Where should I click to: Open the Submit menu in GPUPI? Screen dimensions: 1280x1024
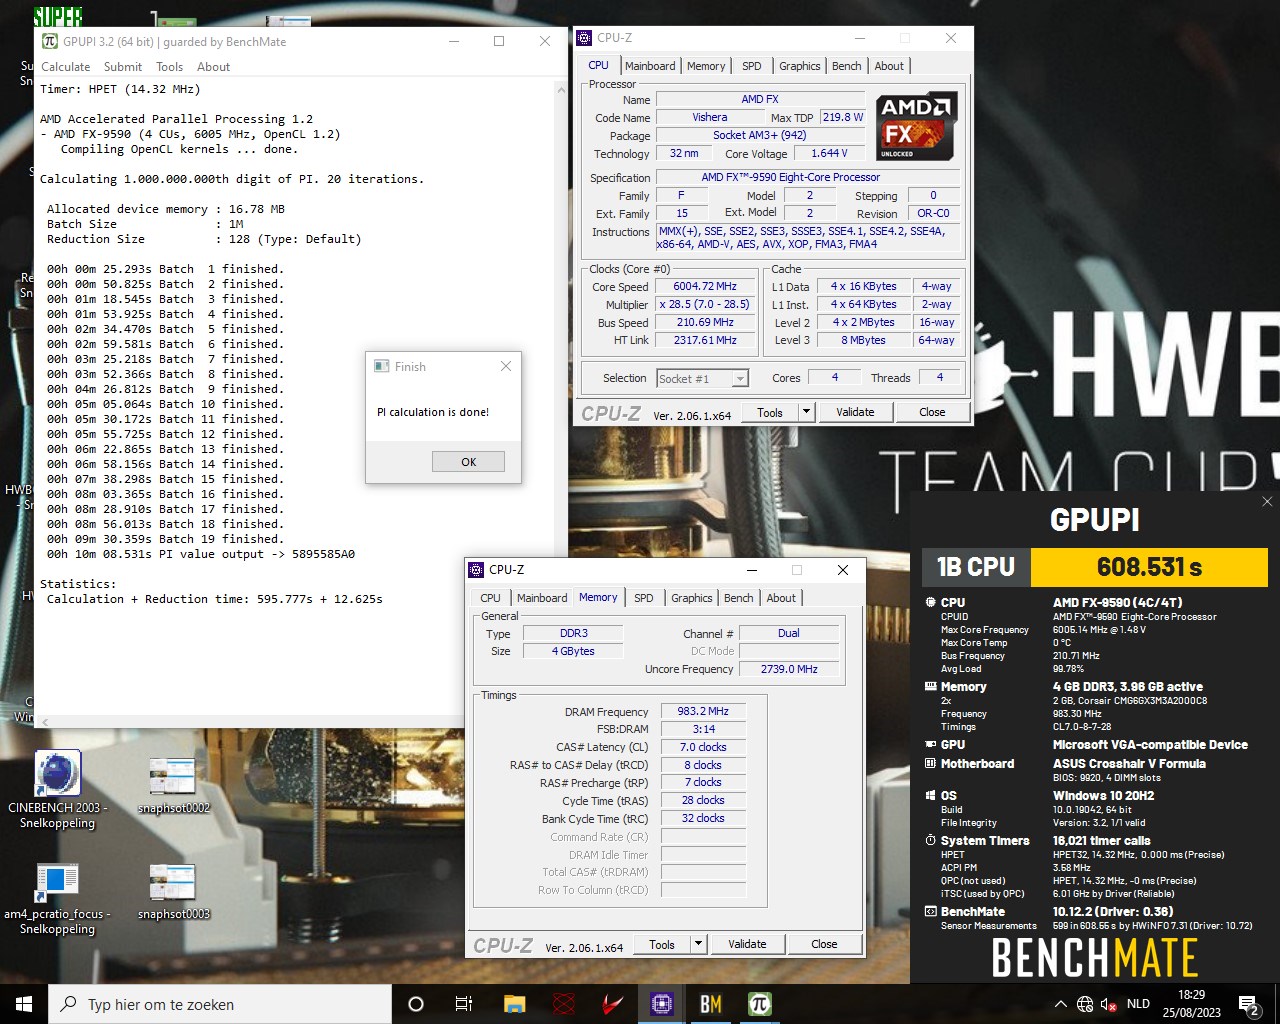coord(123,67)
